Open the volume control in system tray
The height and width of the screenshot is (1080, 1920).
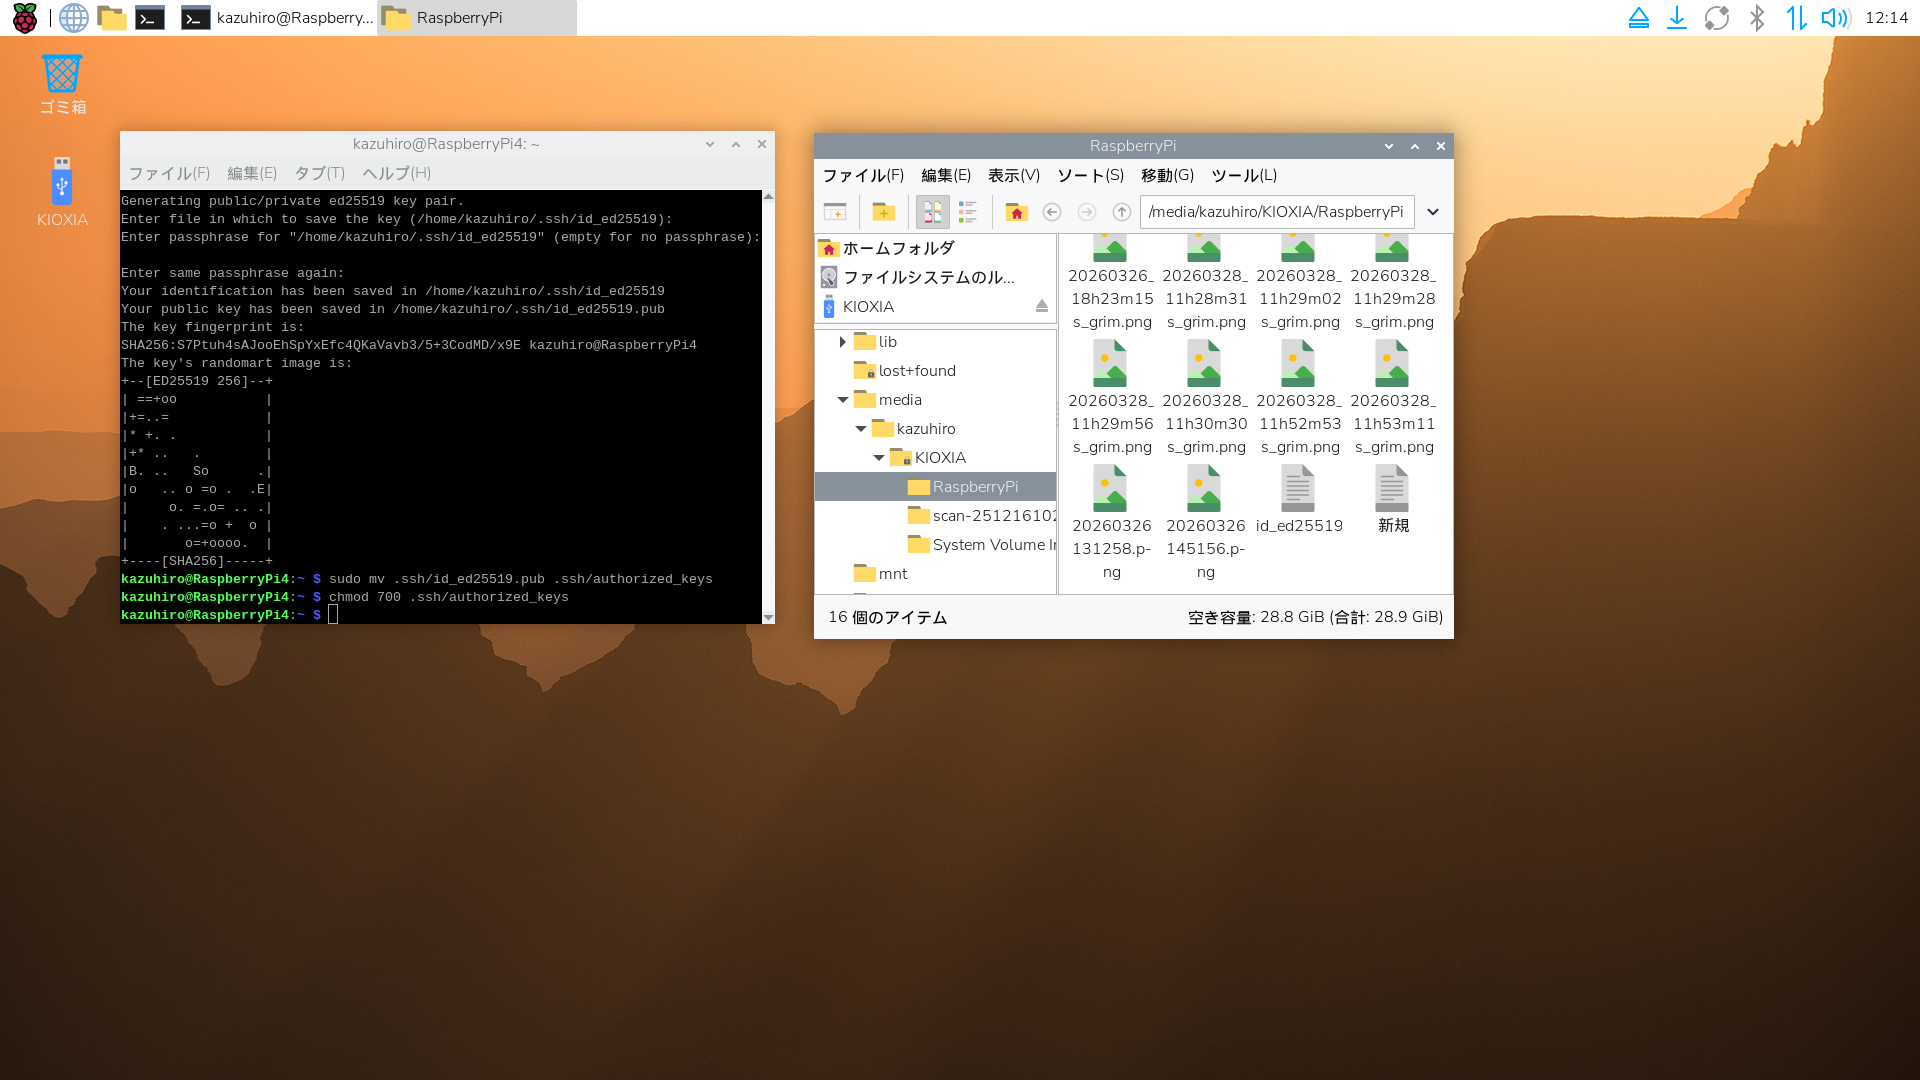(x=1833, y=18)
